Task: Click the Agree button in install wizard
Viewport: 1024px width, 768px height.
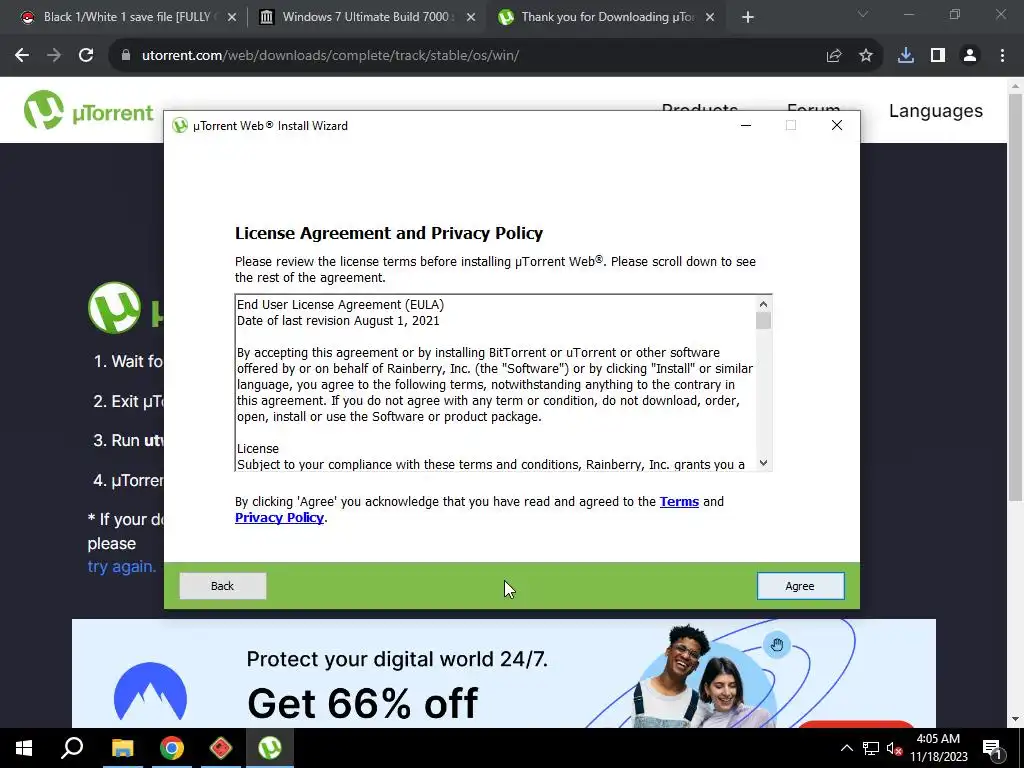Action: click(800, 586)
